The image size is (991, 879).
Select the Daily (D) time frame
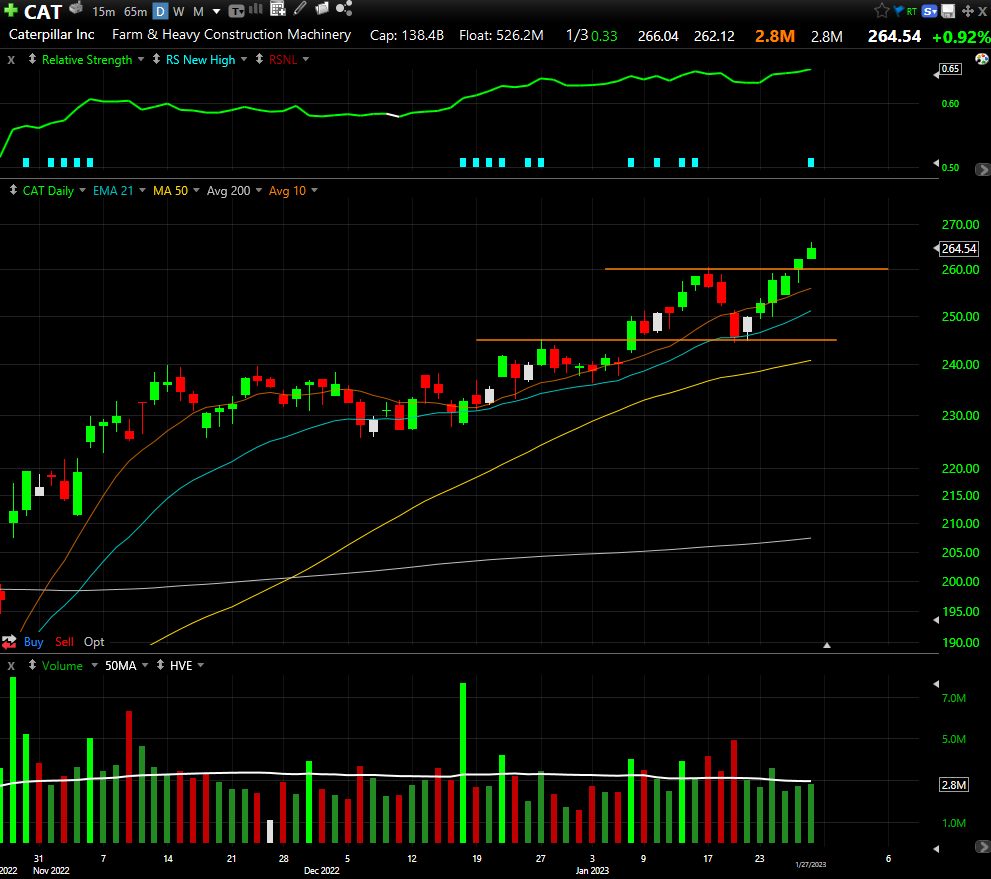tap(161, 11)
